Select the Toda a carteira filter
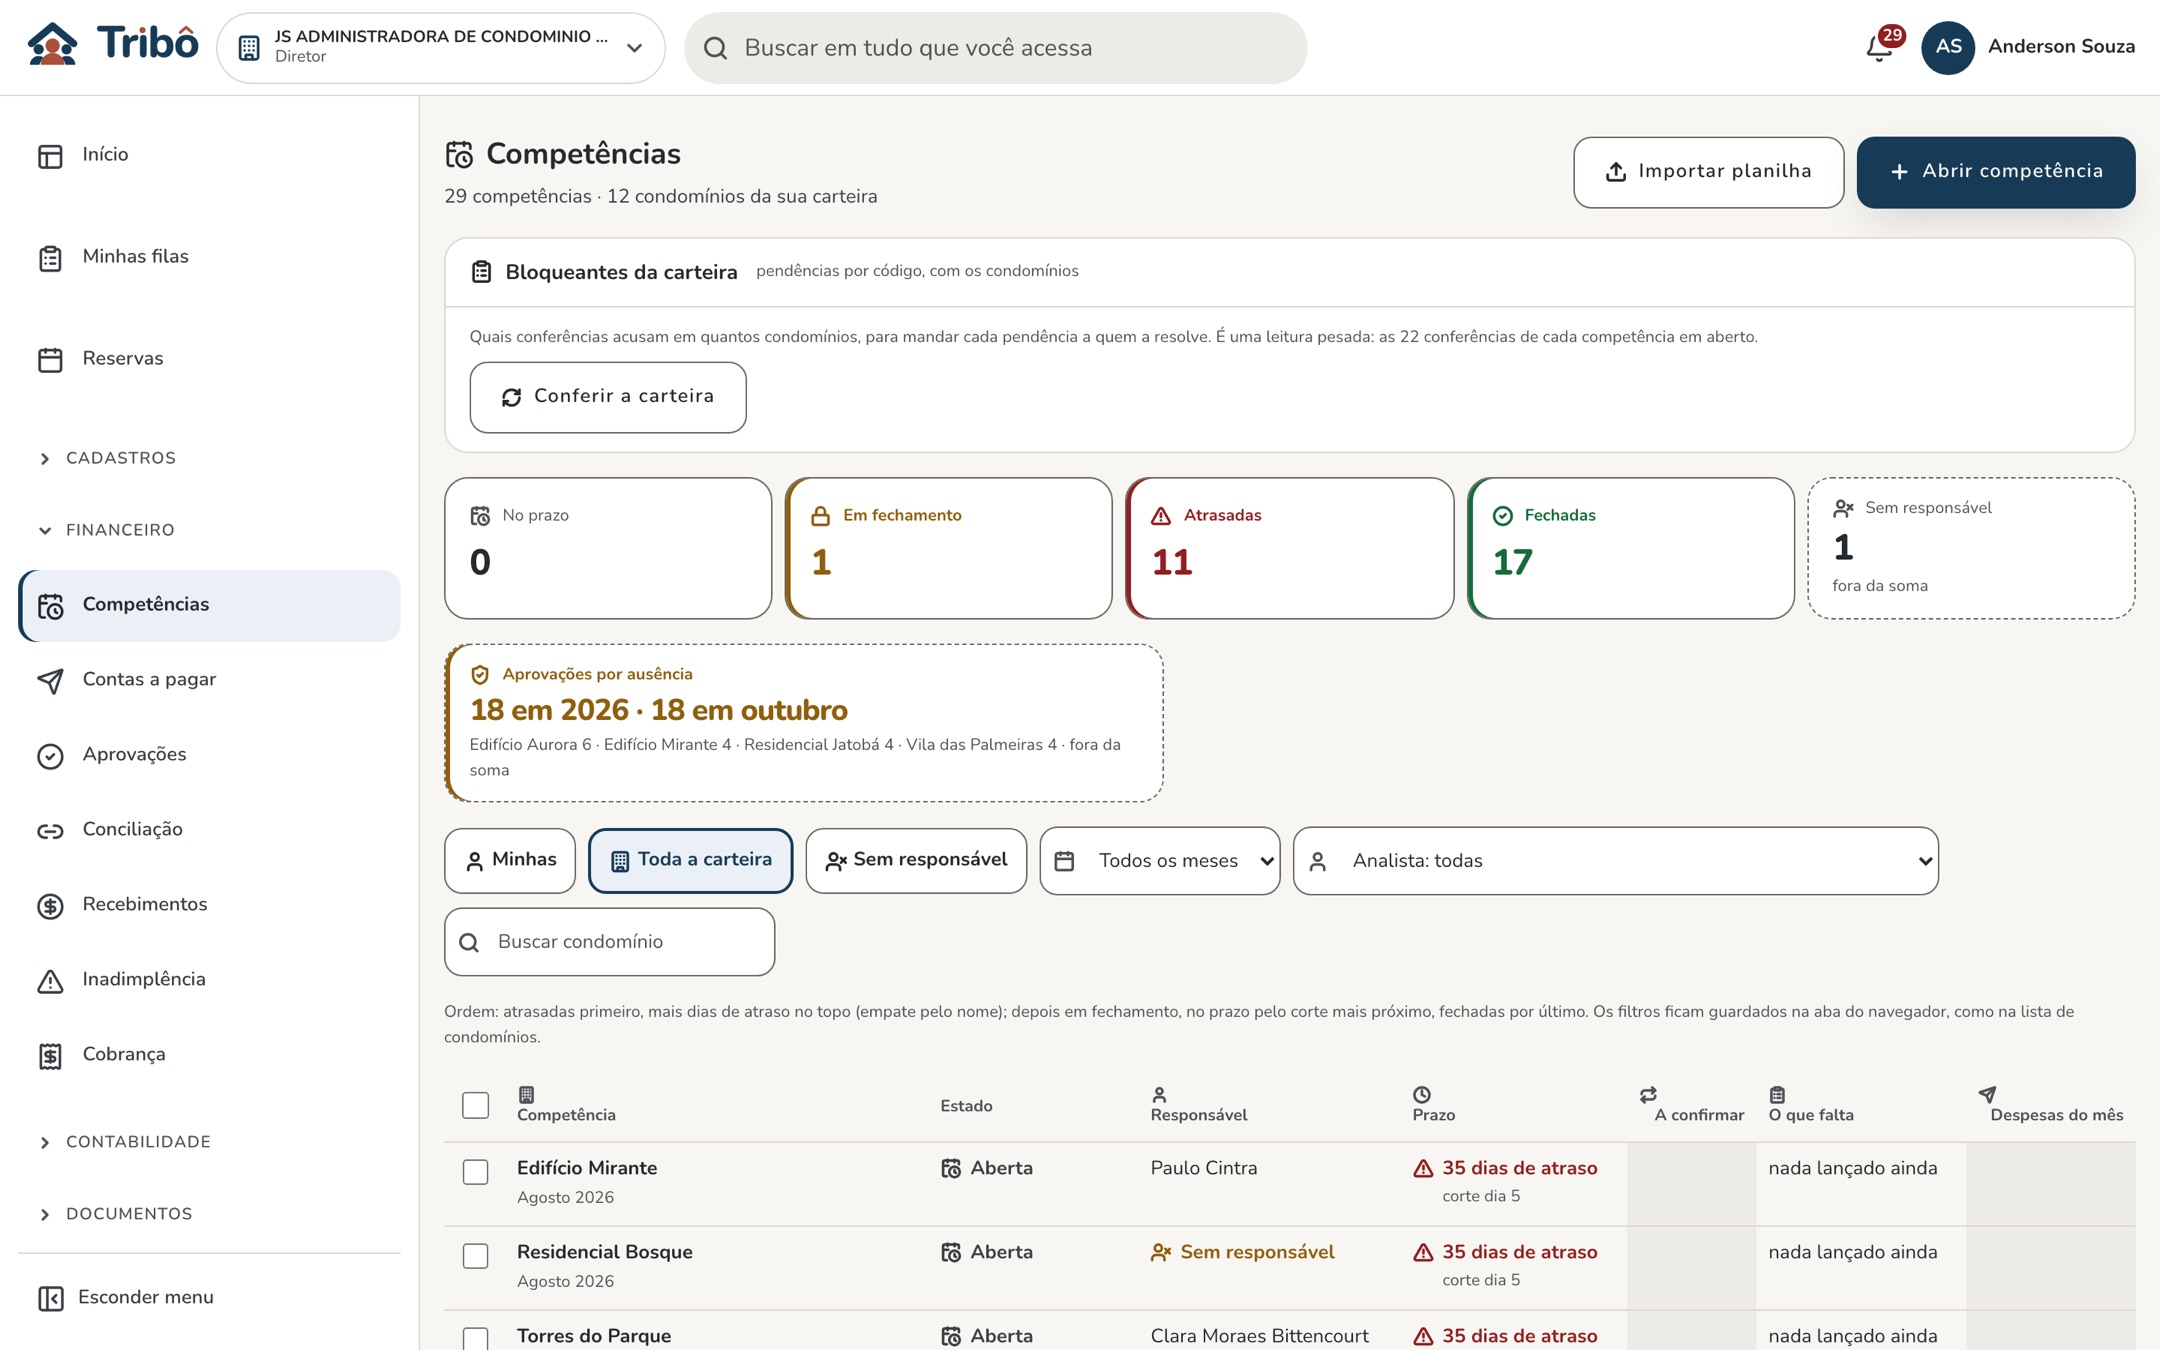This screenshot has width=2160, height=1350. click(691, 861)
